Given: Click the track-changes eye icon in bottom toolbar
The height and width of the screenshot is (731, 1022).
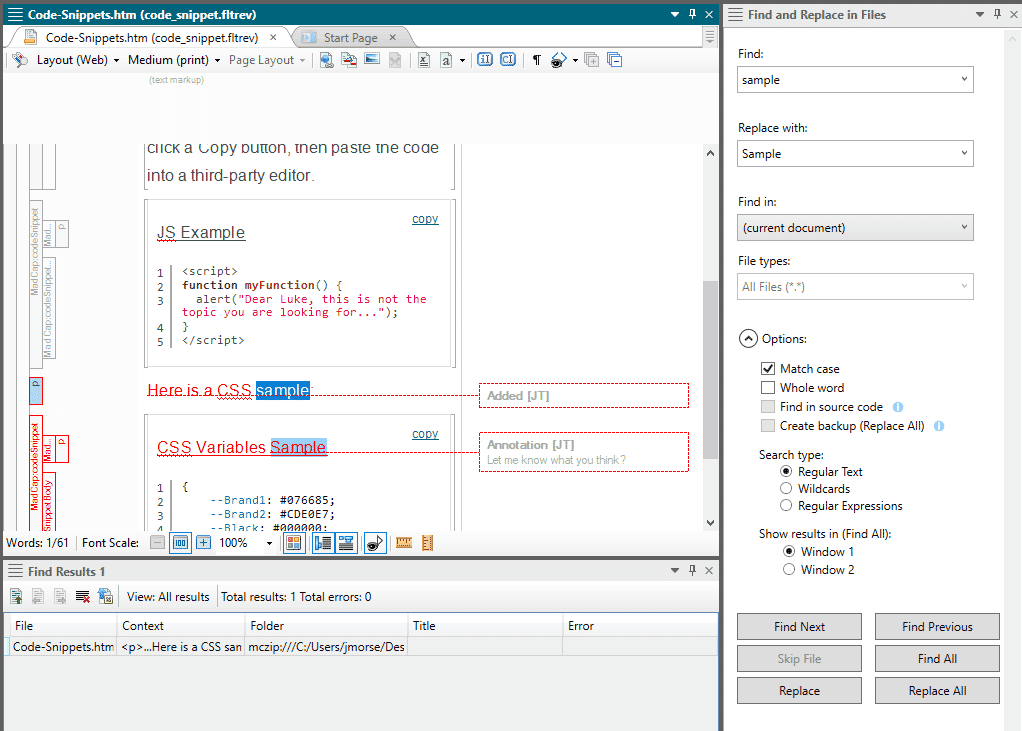Looking at the screenshot, I should (x=375, y=543).
